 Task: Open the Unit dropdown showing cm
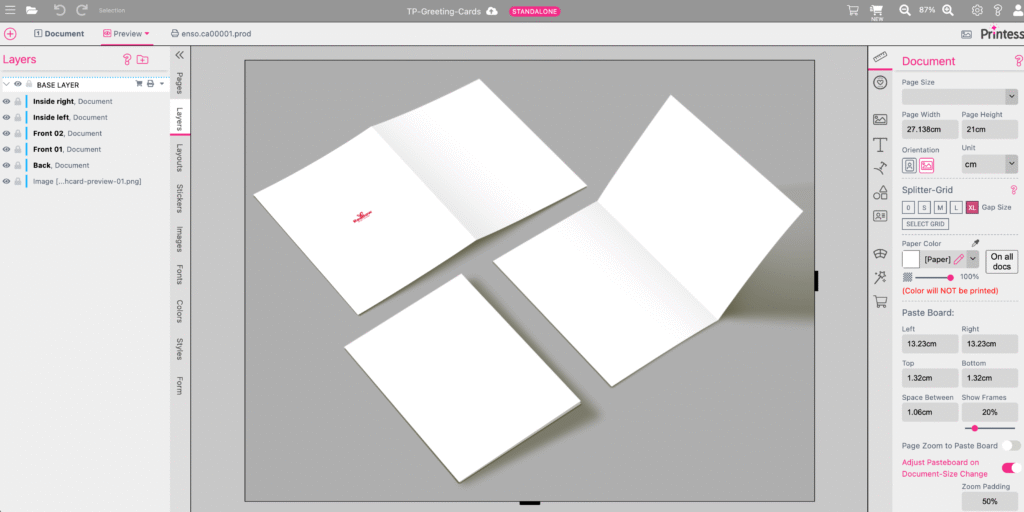989,163
